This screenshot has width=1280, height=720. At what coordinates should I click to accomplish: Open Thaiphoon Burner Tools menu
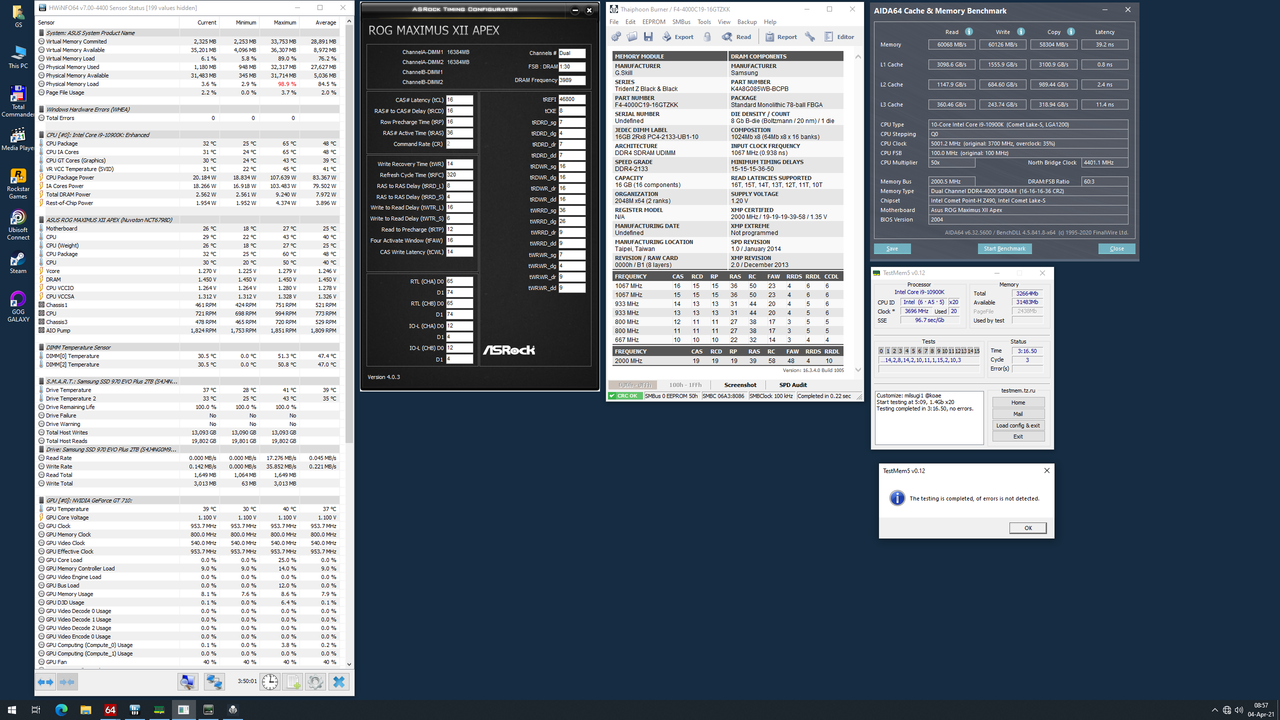click(x=704, y=21)
